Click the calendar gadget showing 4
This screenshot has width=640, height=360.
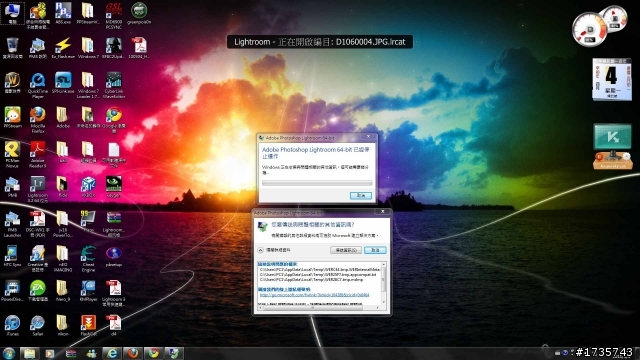pyautogui.click(x=612, y=80)
